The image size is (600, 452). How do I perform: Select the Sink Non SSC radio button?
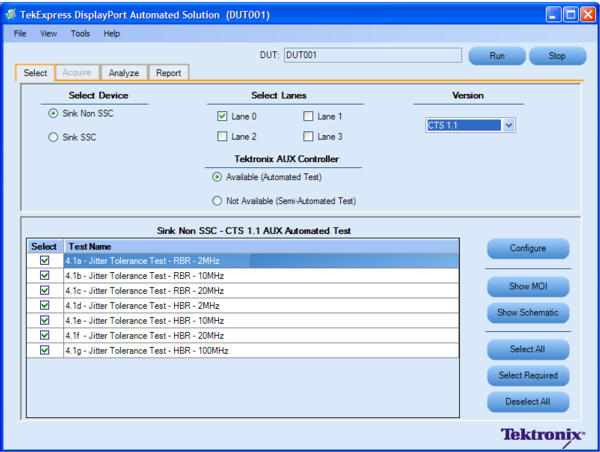(x=53, y=113)
